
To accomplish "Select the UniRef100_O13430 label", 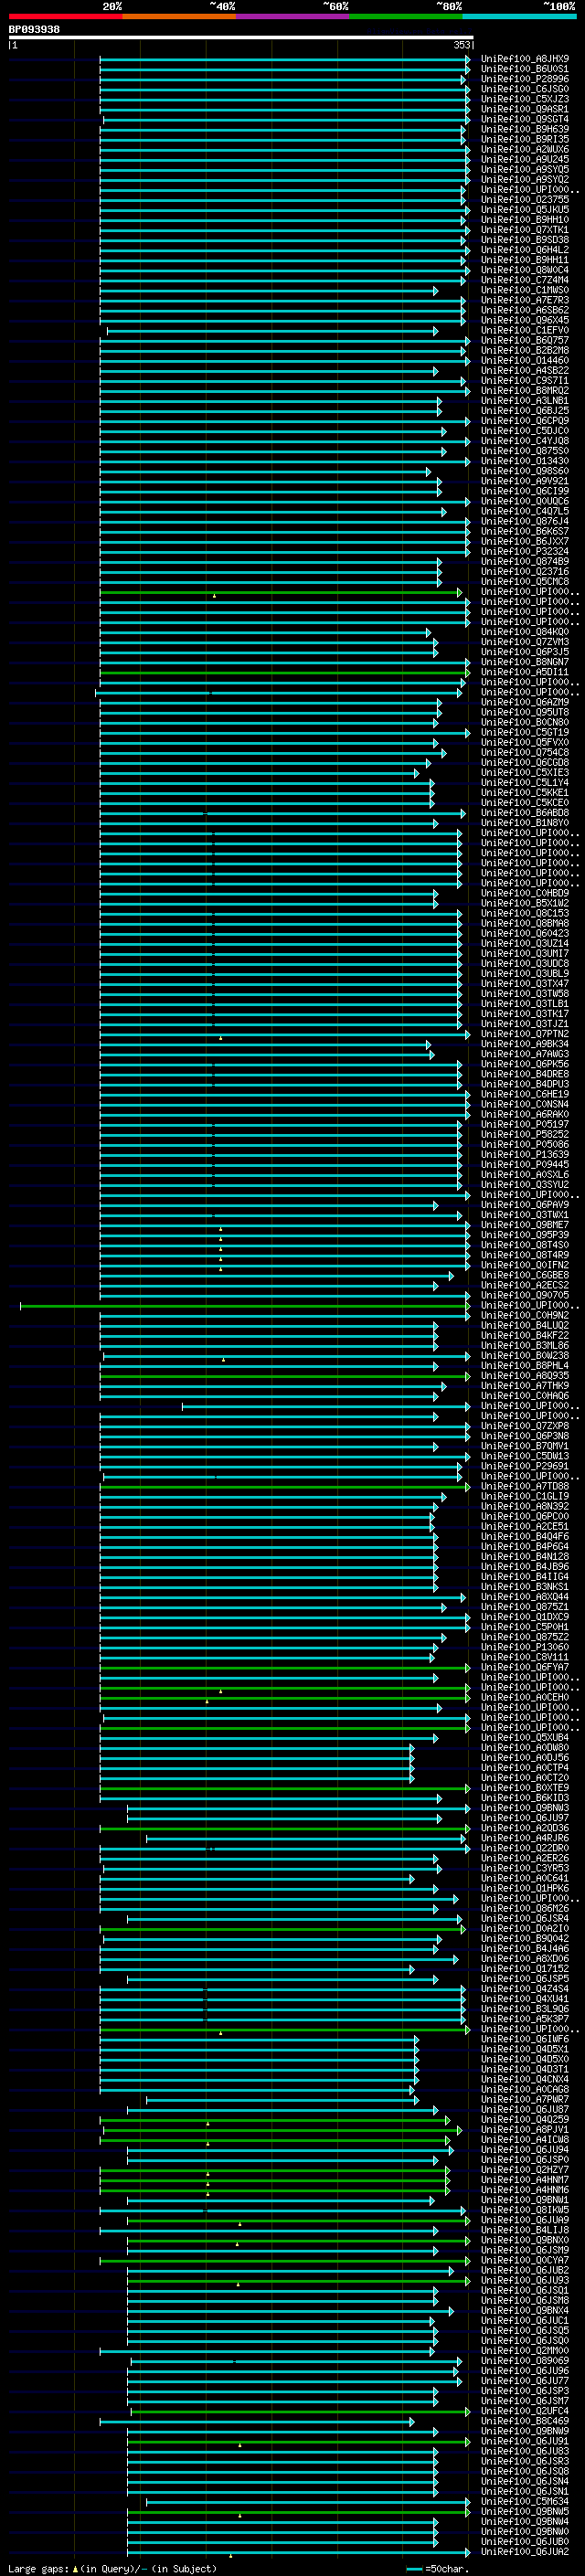I will (x=525, y=461).
